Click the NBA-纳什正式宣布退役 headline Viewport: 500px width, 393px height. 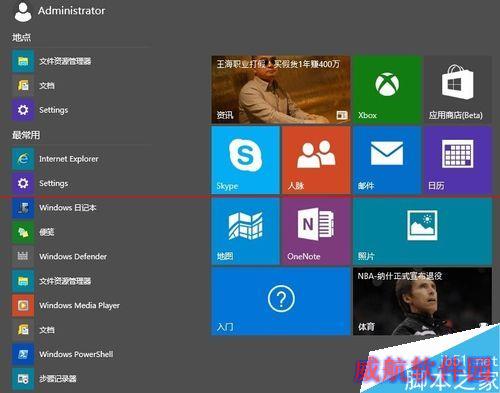pyautogui.click(x=400, y=276)
